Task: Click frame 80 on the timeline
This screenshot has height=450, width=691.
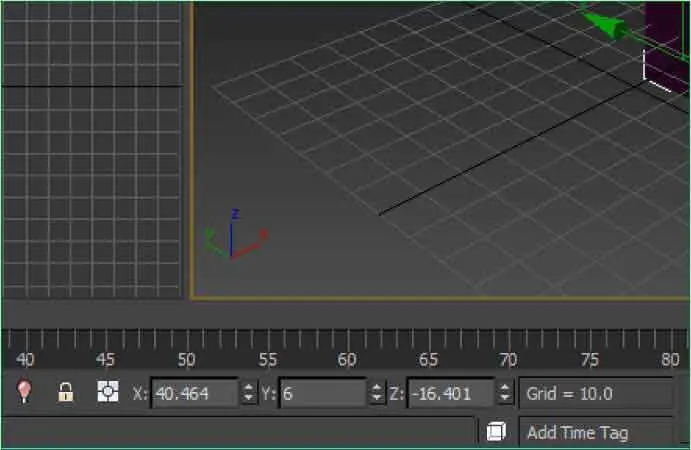Action: pyautogui.click(x=670, y=360)
